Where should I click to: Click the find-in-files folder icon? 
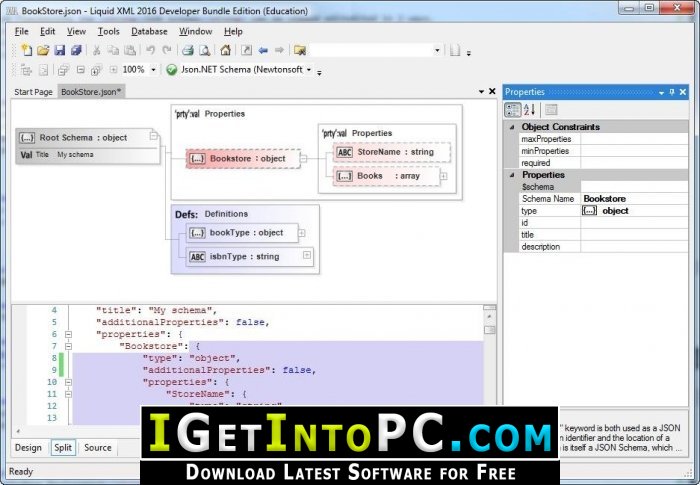(x=300, y=50)
